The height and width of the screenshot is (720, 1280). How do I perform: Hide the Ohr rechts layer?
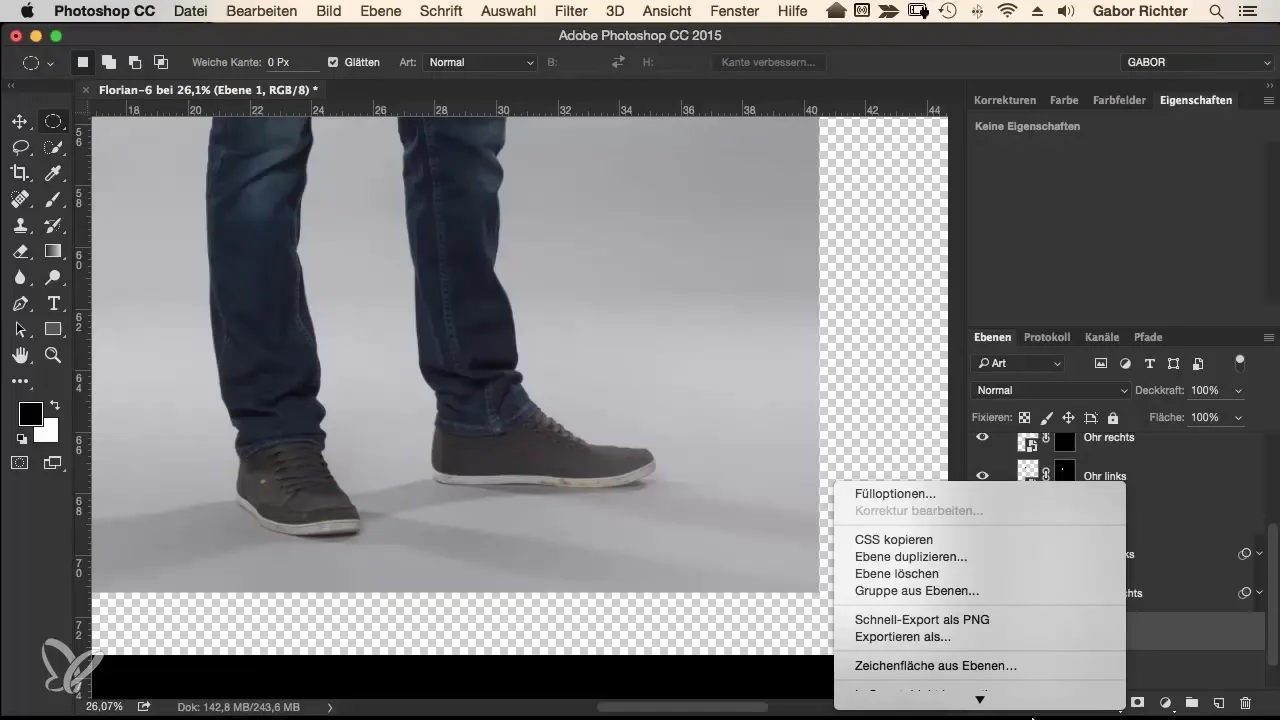click(x=982, y=437)
